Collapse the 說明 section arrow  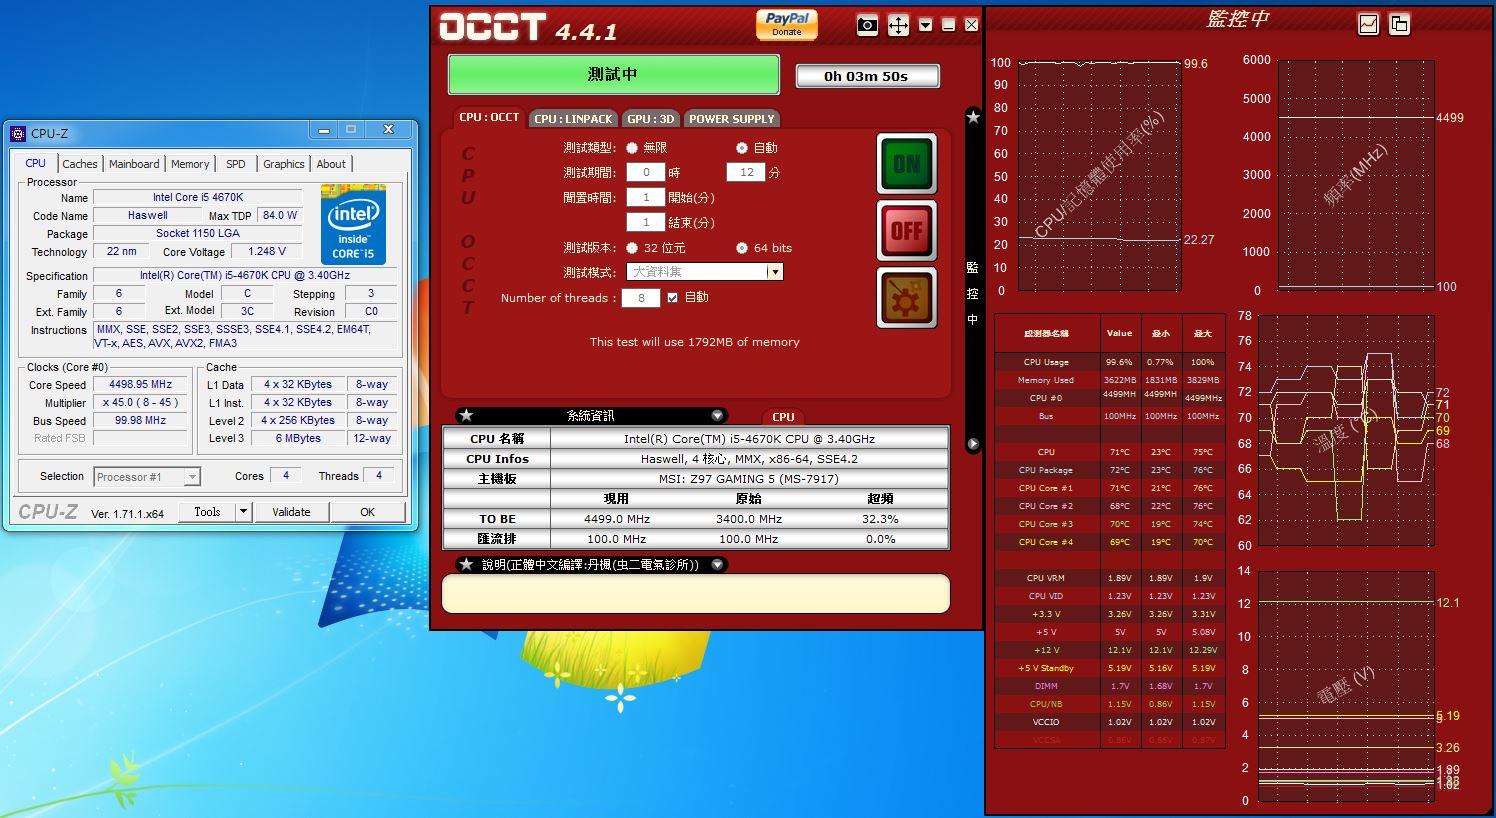tap(717, 565)
